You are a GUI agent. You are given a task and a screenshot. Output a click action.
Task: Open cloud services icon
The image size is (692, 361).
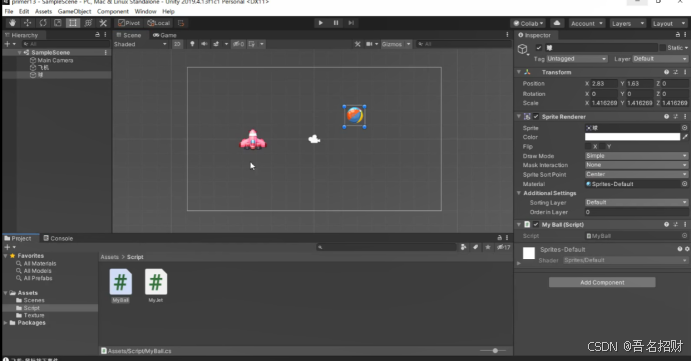click(557, 23)
